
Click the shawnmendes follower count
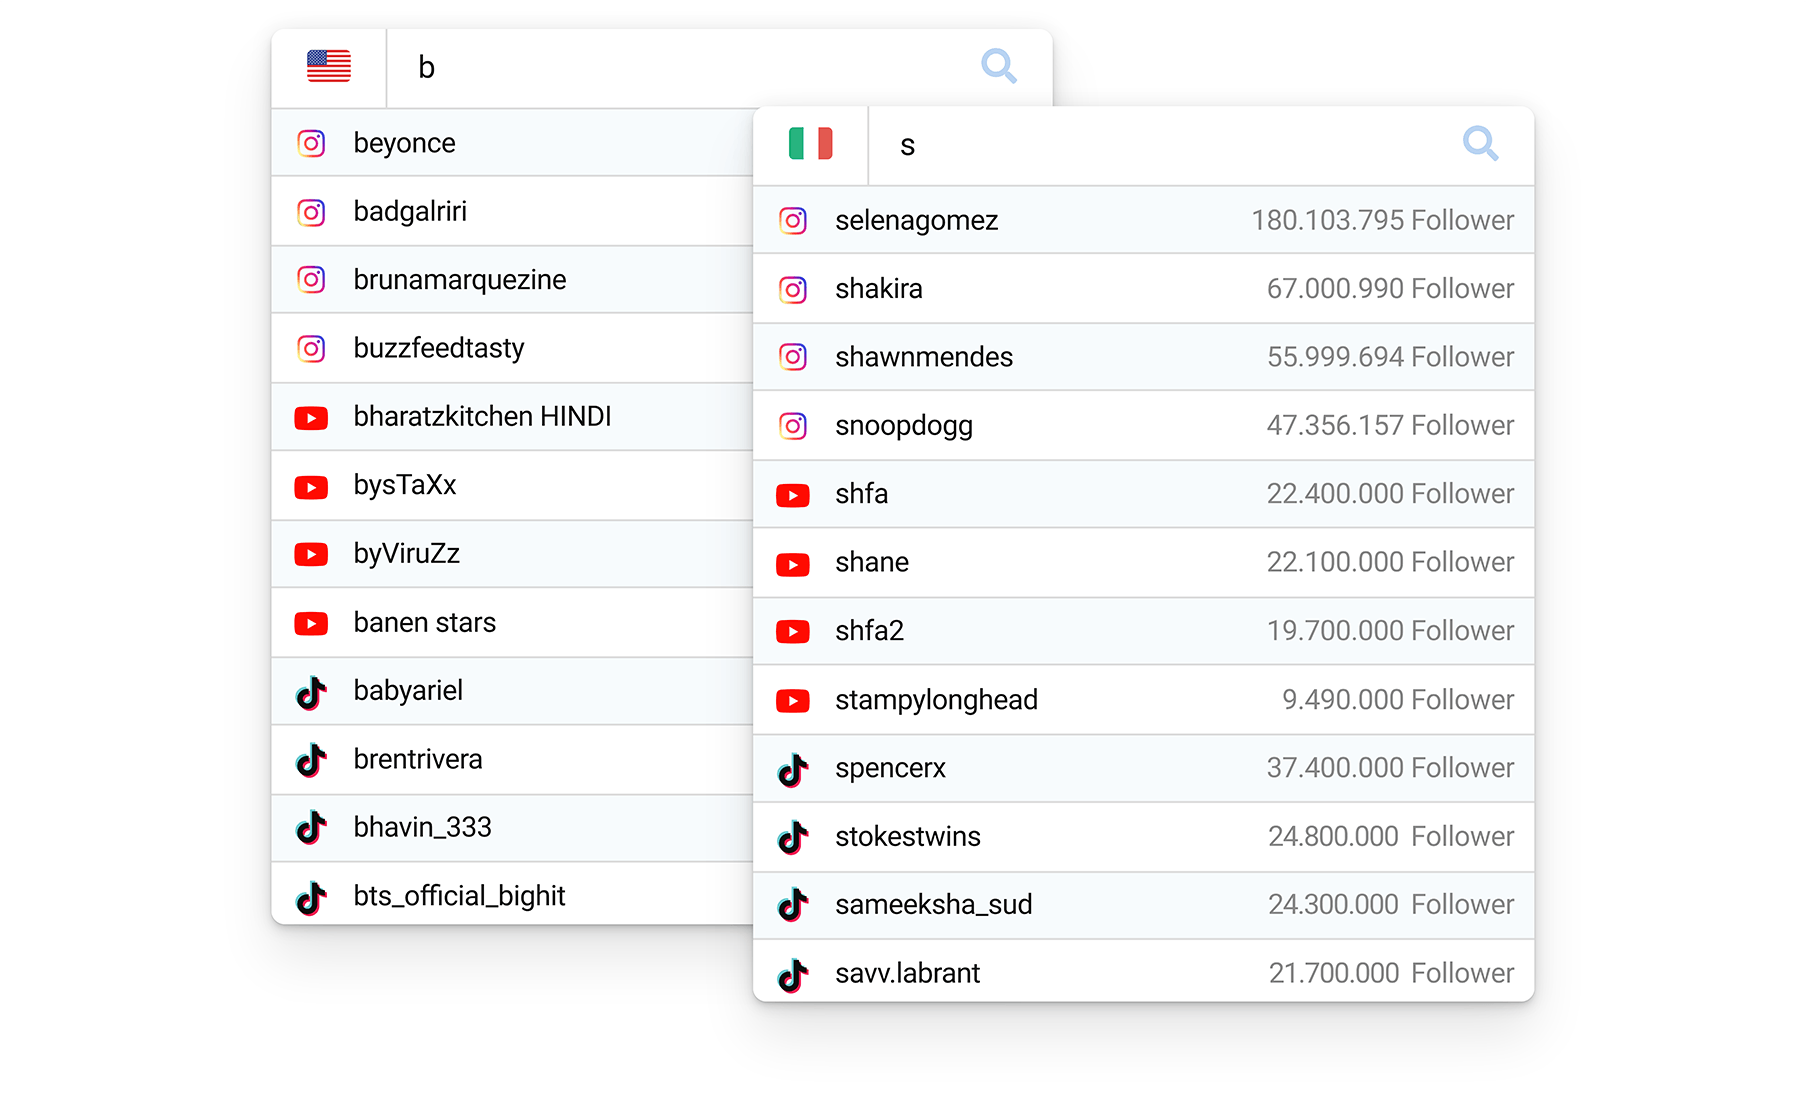pyautogui.click(x=1389, y=357)
